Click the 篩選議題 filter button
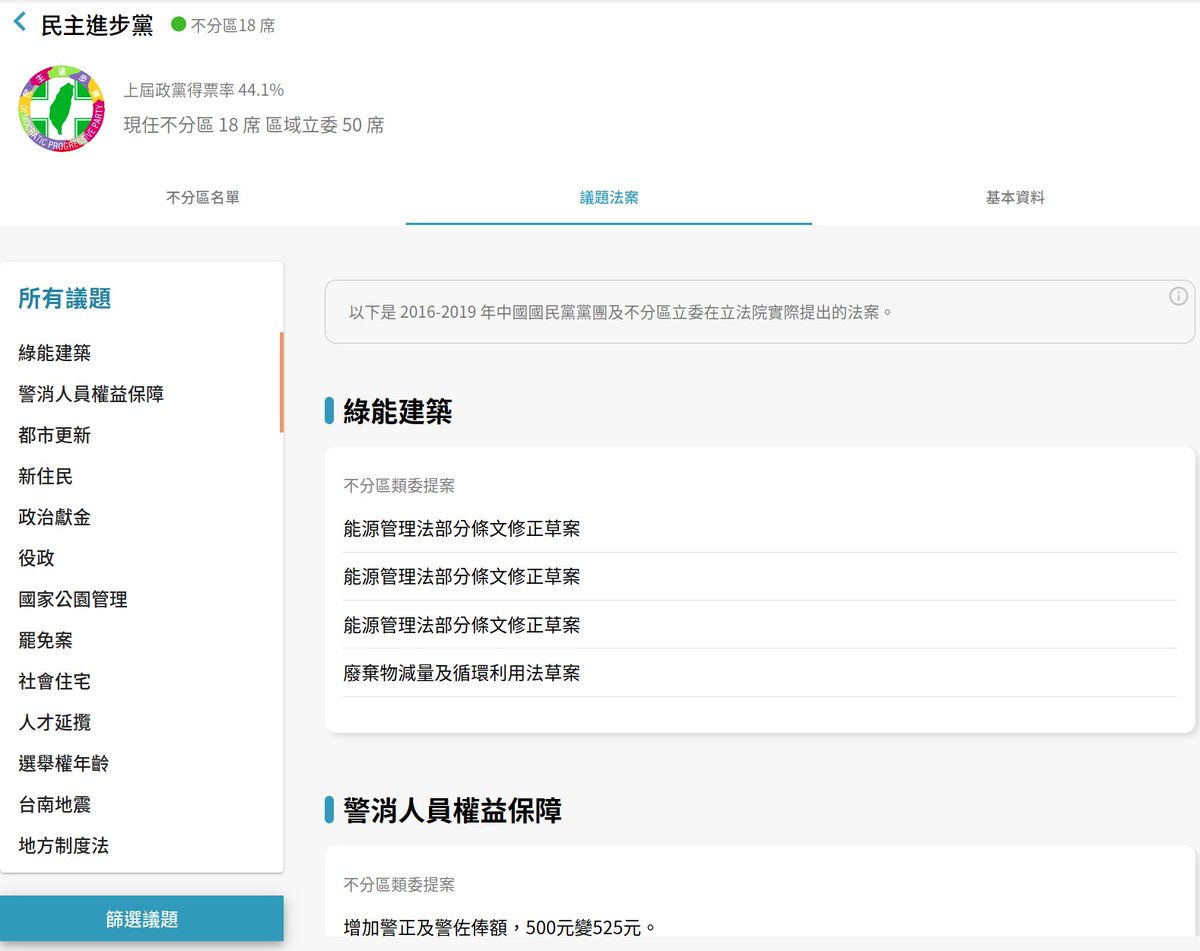Screen dimensions: 1200x951 pos(142,919)
